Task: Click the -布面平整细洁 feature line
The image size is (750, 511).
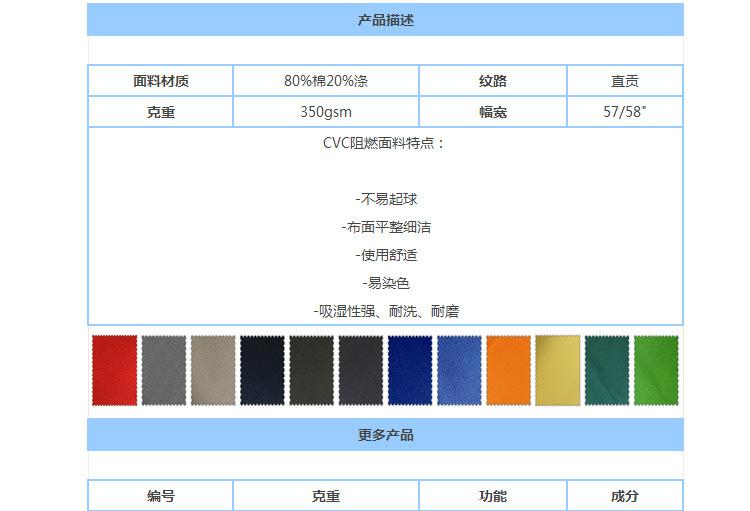Action: tap(386, 227)
